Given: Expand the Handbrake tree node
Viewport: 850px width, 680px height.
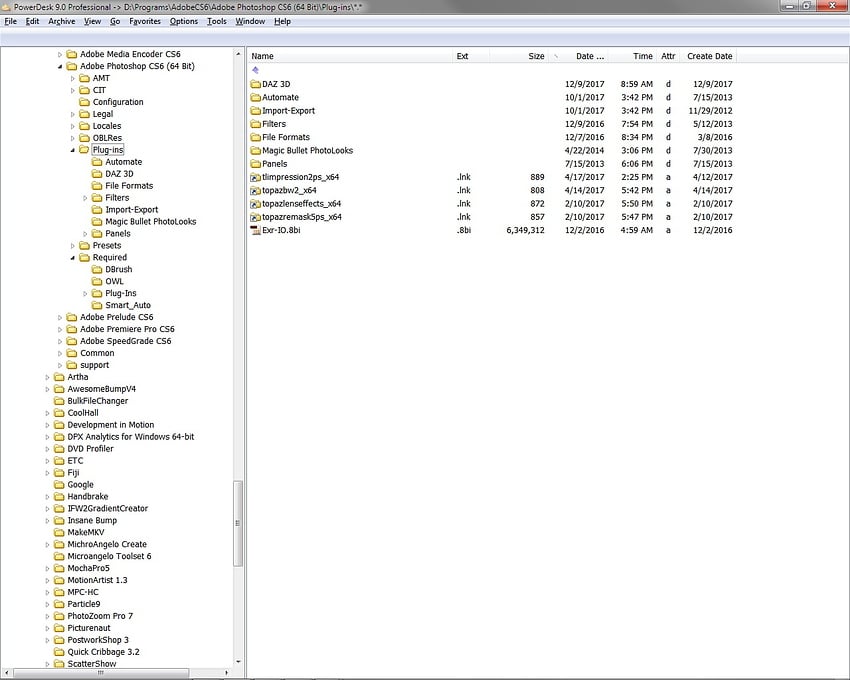Looking at the screenshot, I should click(48, 497).
